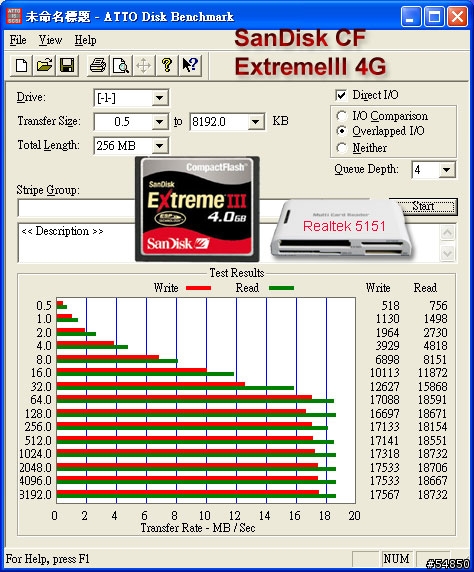The width and height of the screenshot is (474, 572).
Task: Open the maximum Transfer Size 8192.0 dropdown
Action: pyautogui.click(x=256, y=121)
